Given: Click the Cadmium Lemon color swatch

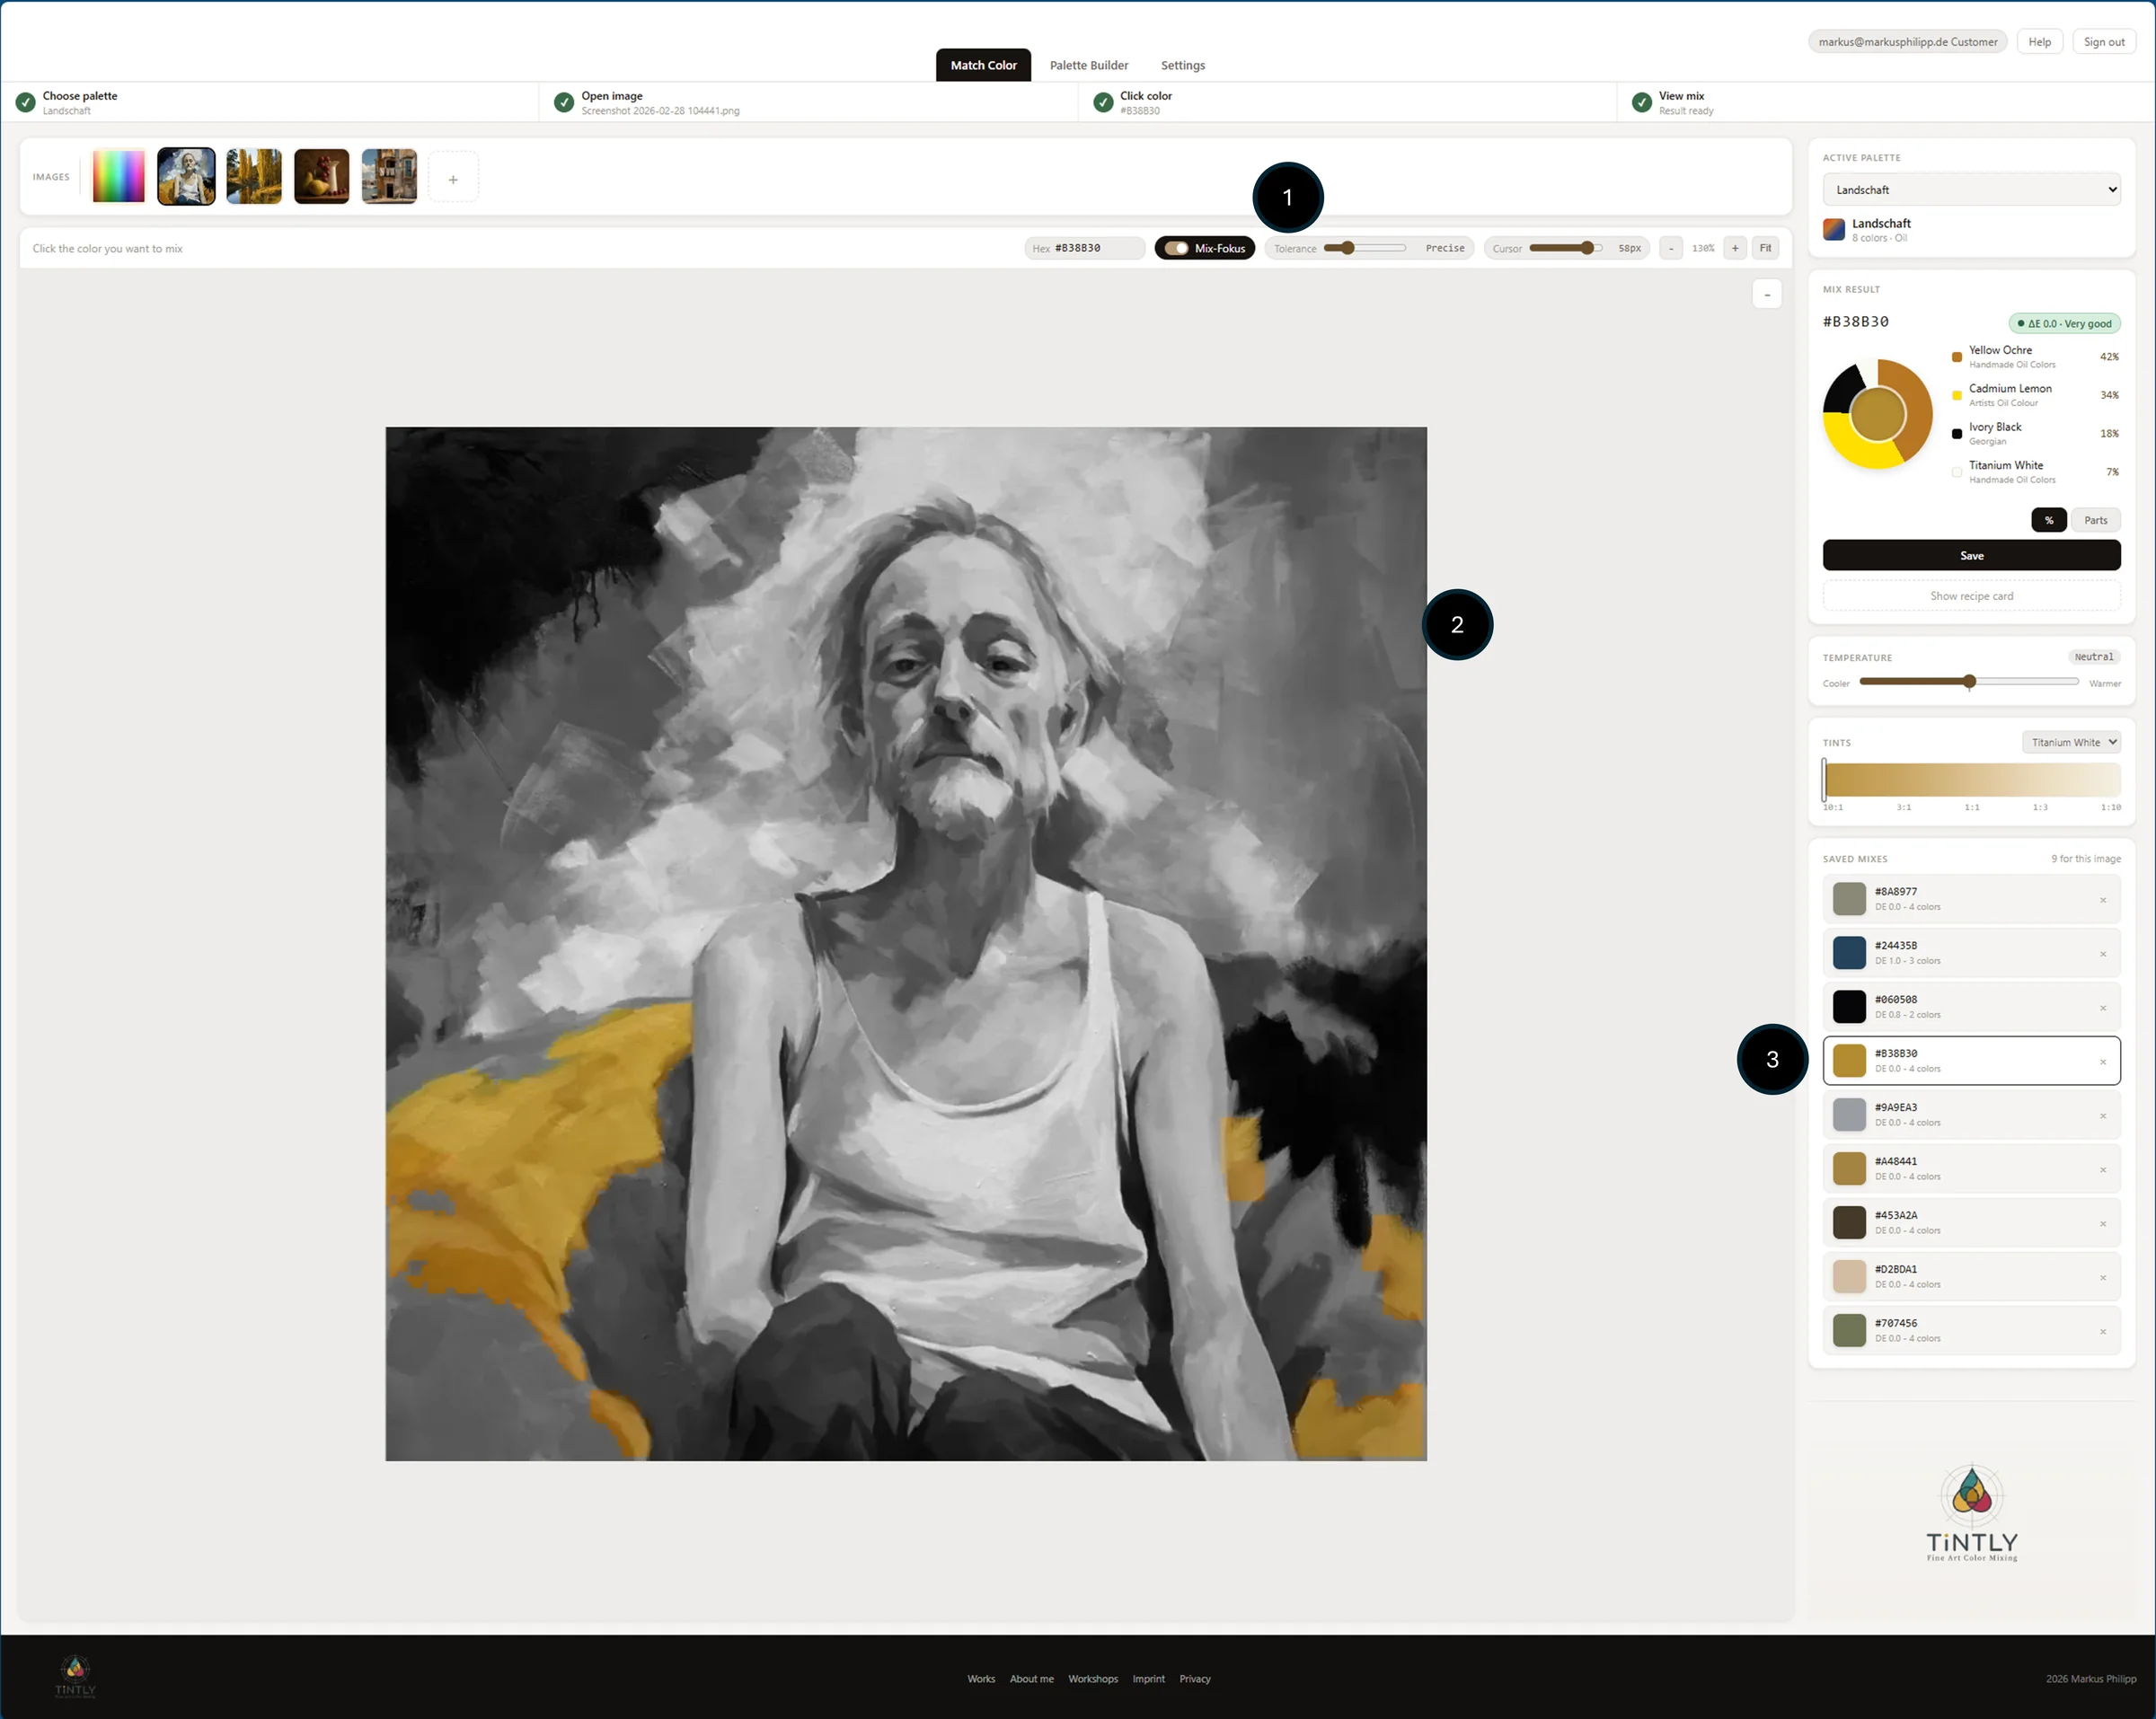Looking at the screenshot, I should tap(1957, 396).
